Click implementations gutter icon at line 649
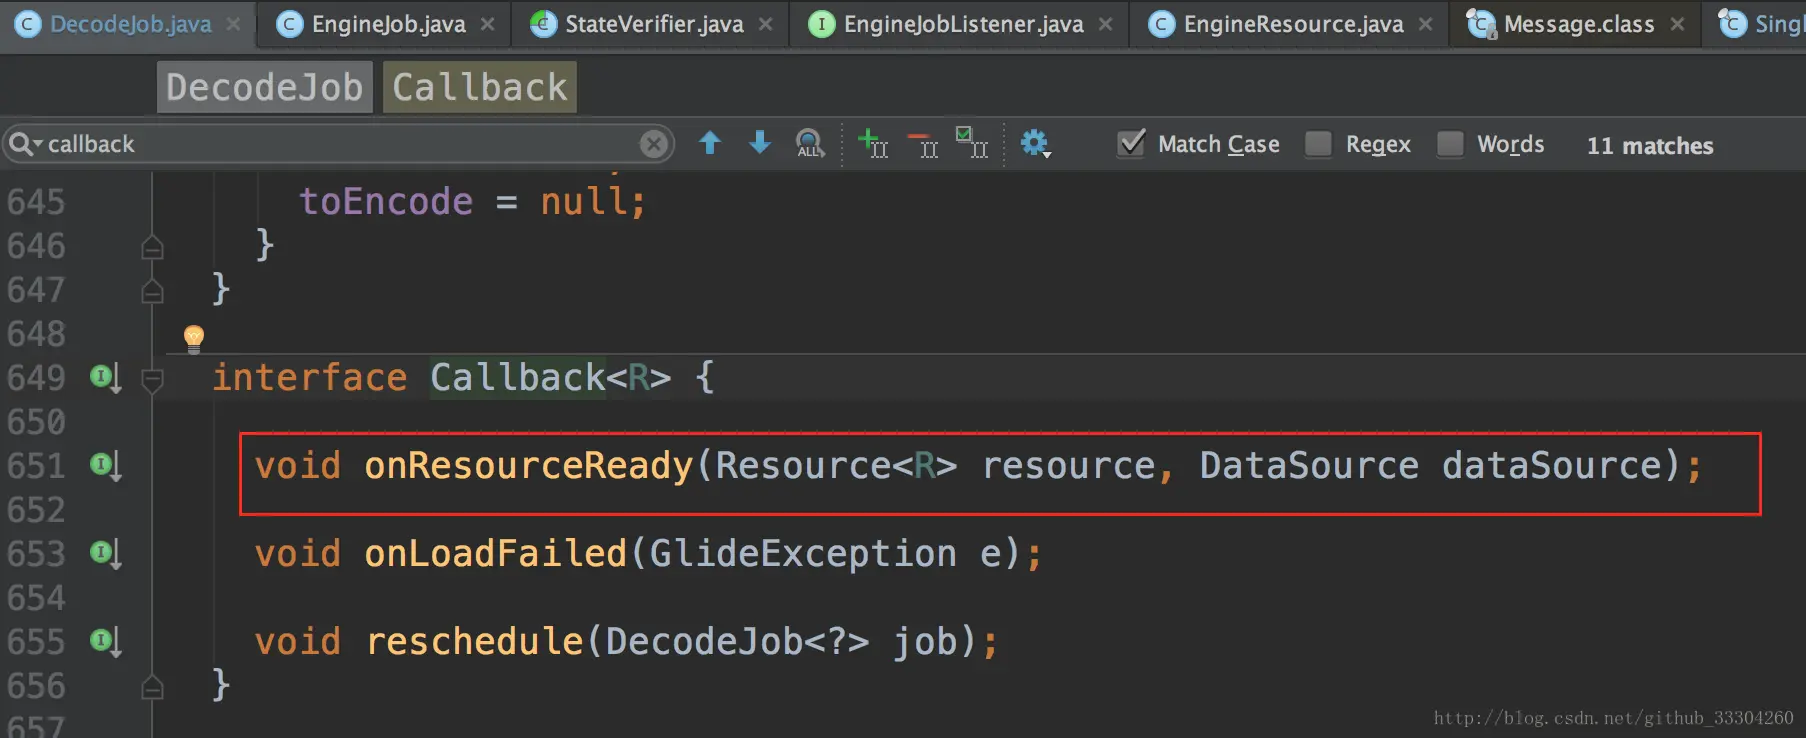The width and height of the screenshot is (1806, 738). pyautogui.click(x=106, y=378)
